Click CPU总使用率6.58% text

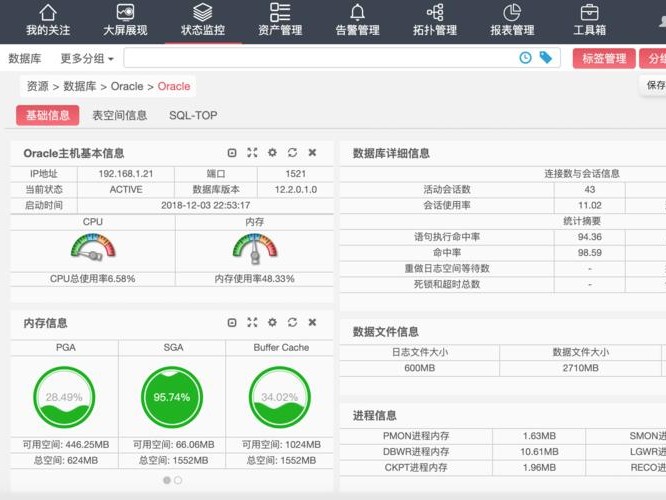[93, 279]
